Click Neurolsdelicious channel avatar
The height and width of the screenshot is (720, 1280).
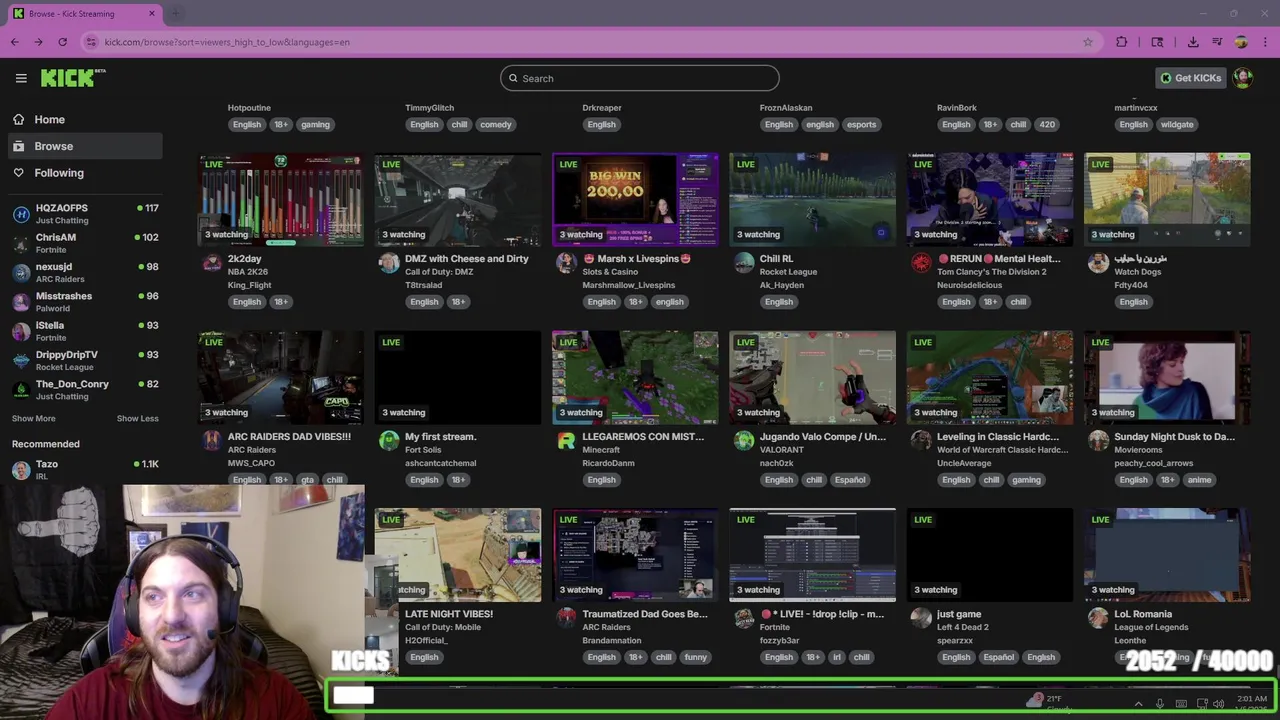(x=921, y=263)
